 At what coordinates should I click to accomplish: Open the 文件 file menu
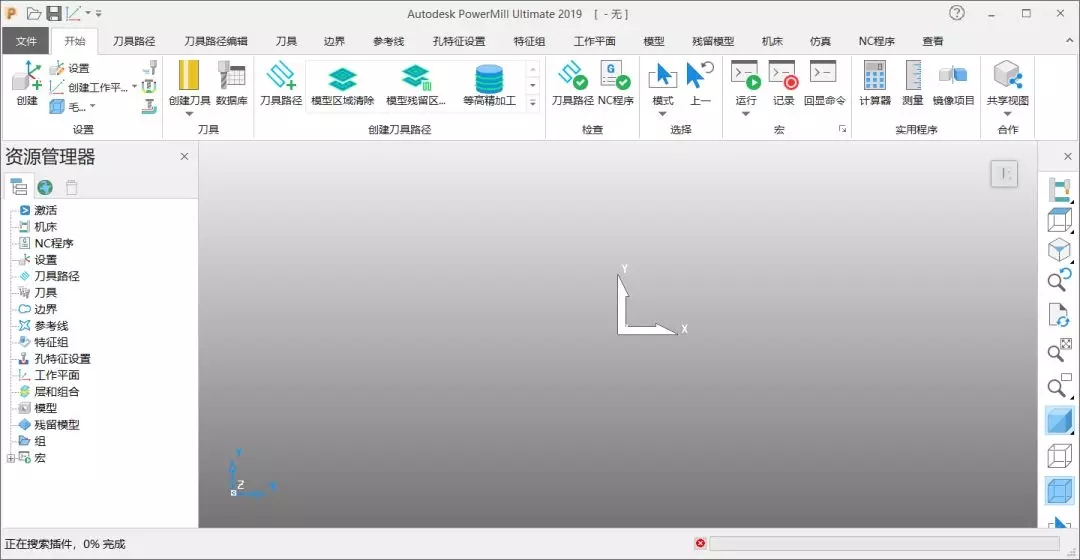26,41
